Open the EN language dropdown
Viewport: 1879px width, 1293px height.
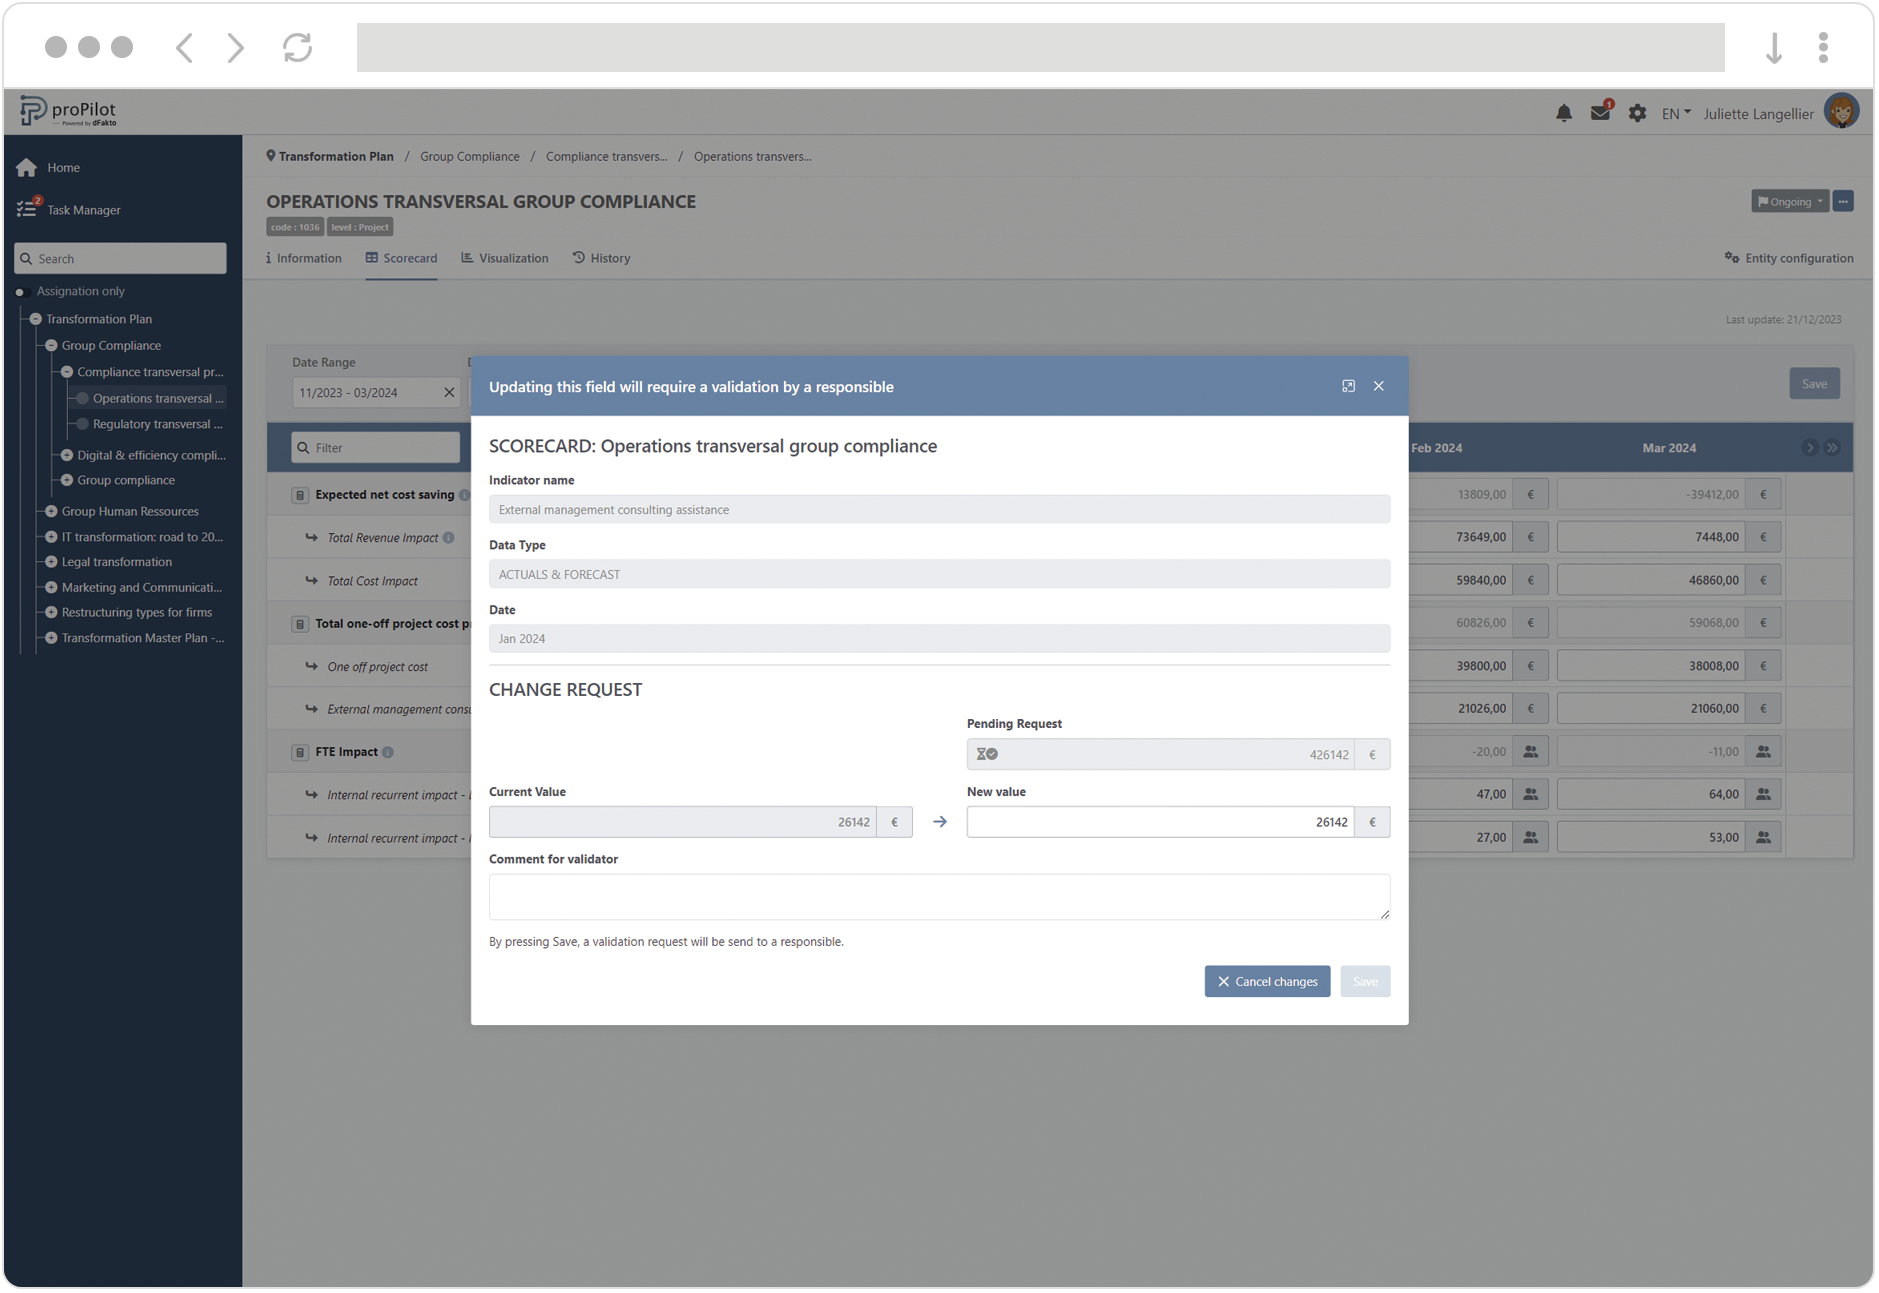1676,114
